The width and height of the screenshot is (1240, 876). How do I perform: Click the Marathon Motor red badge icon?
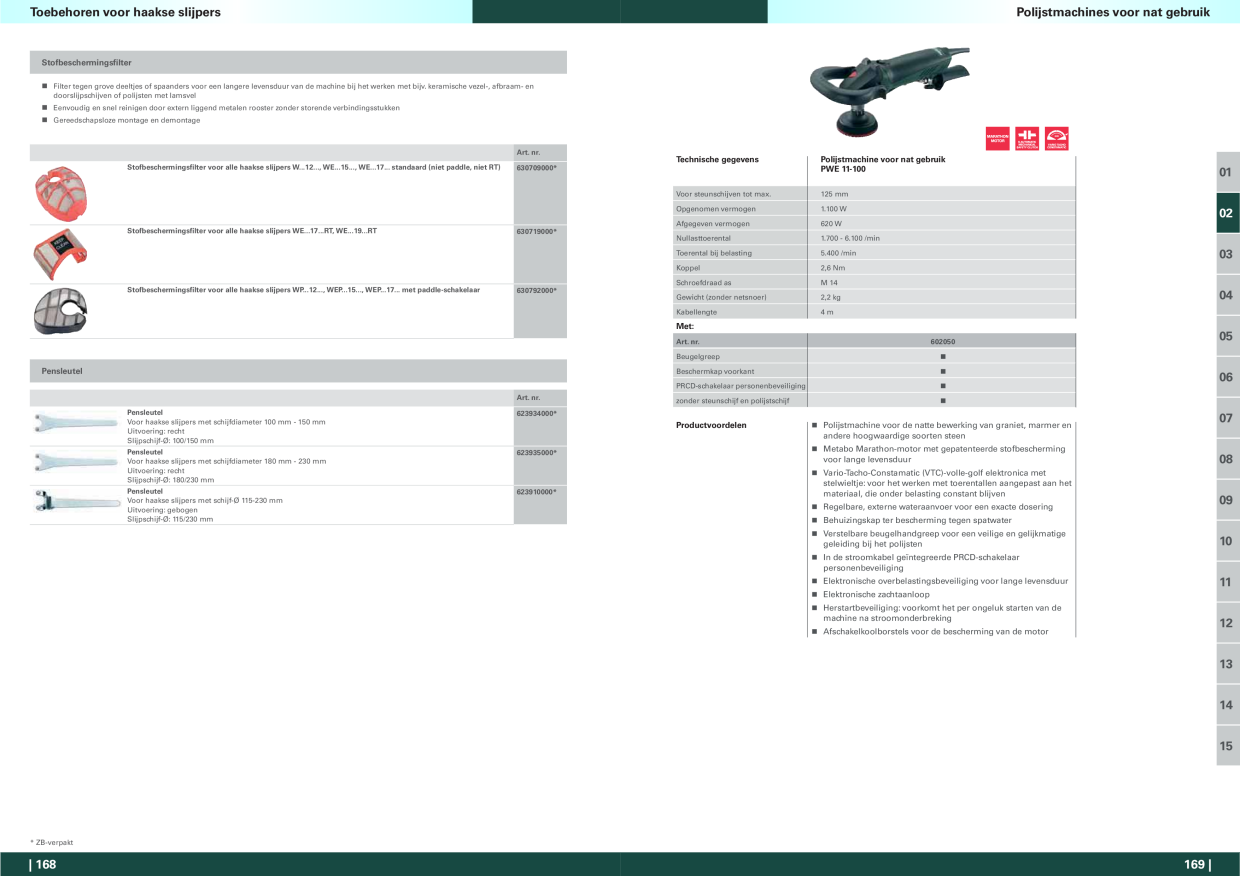(997, 139)
